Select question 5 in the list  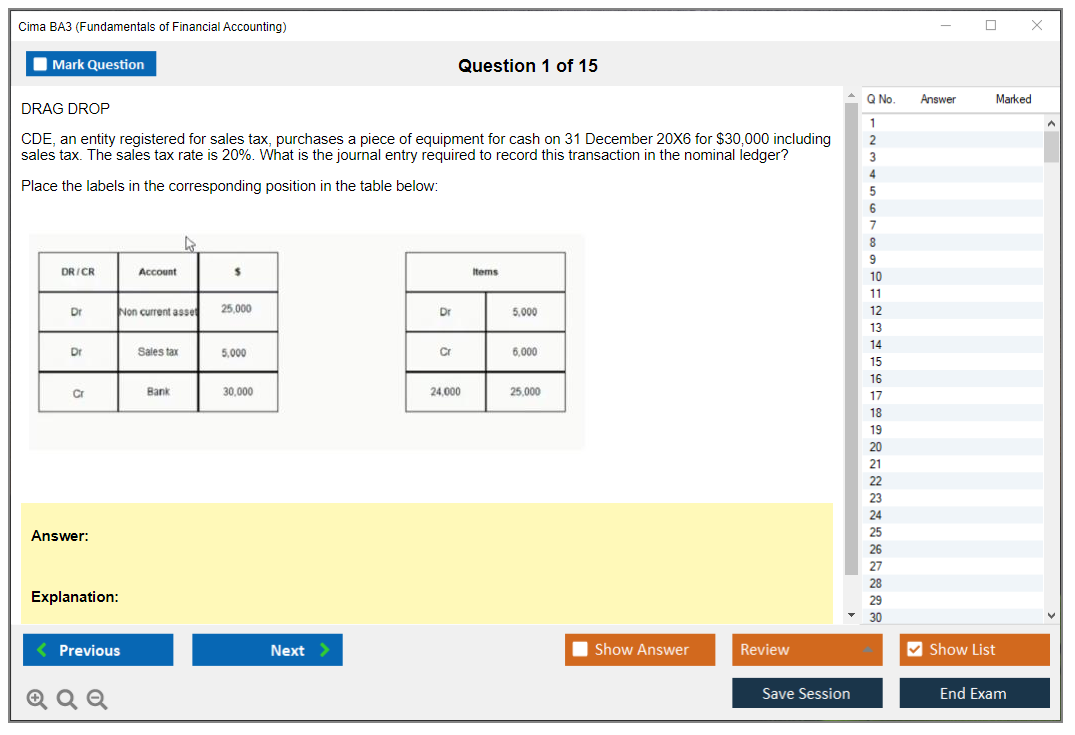point(873,191)
